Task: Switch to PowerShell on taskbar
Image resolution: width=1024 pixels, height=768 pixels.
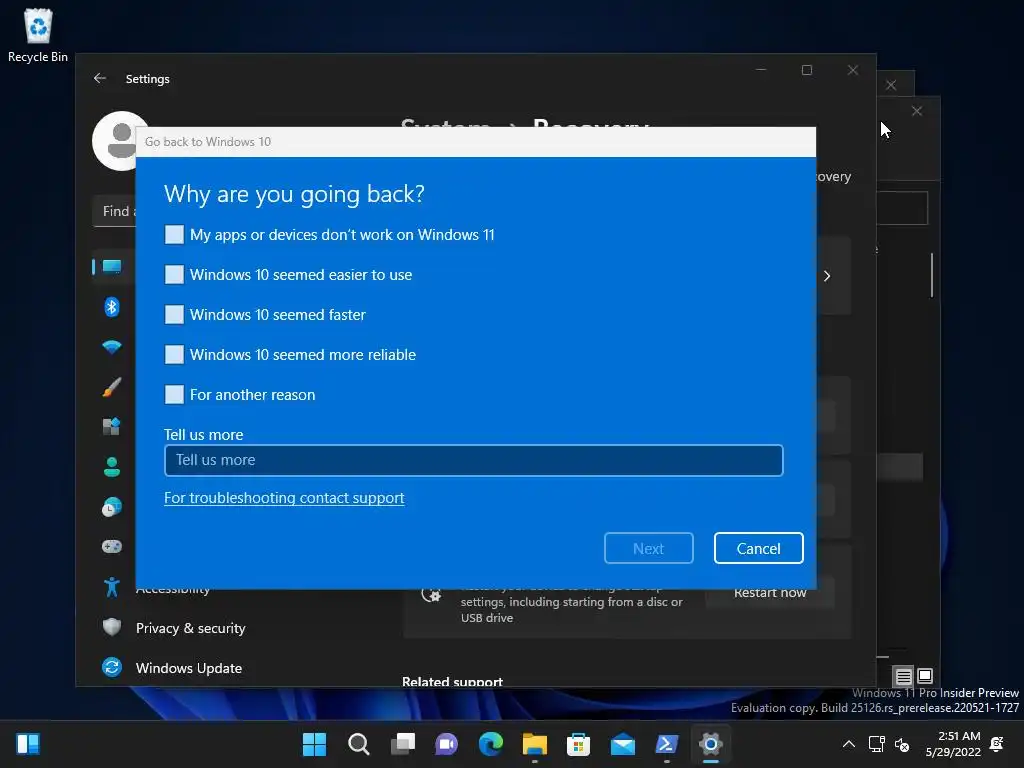Action: (667, 744)
